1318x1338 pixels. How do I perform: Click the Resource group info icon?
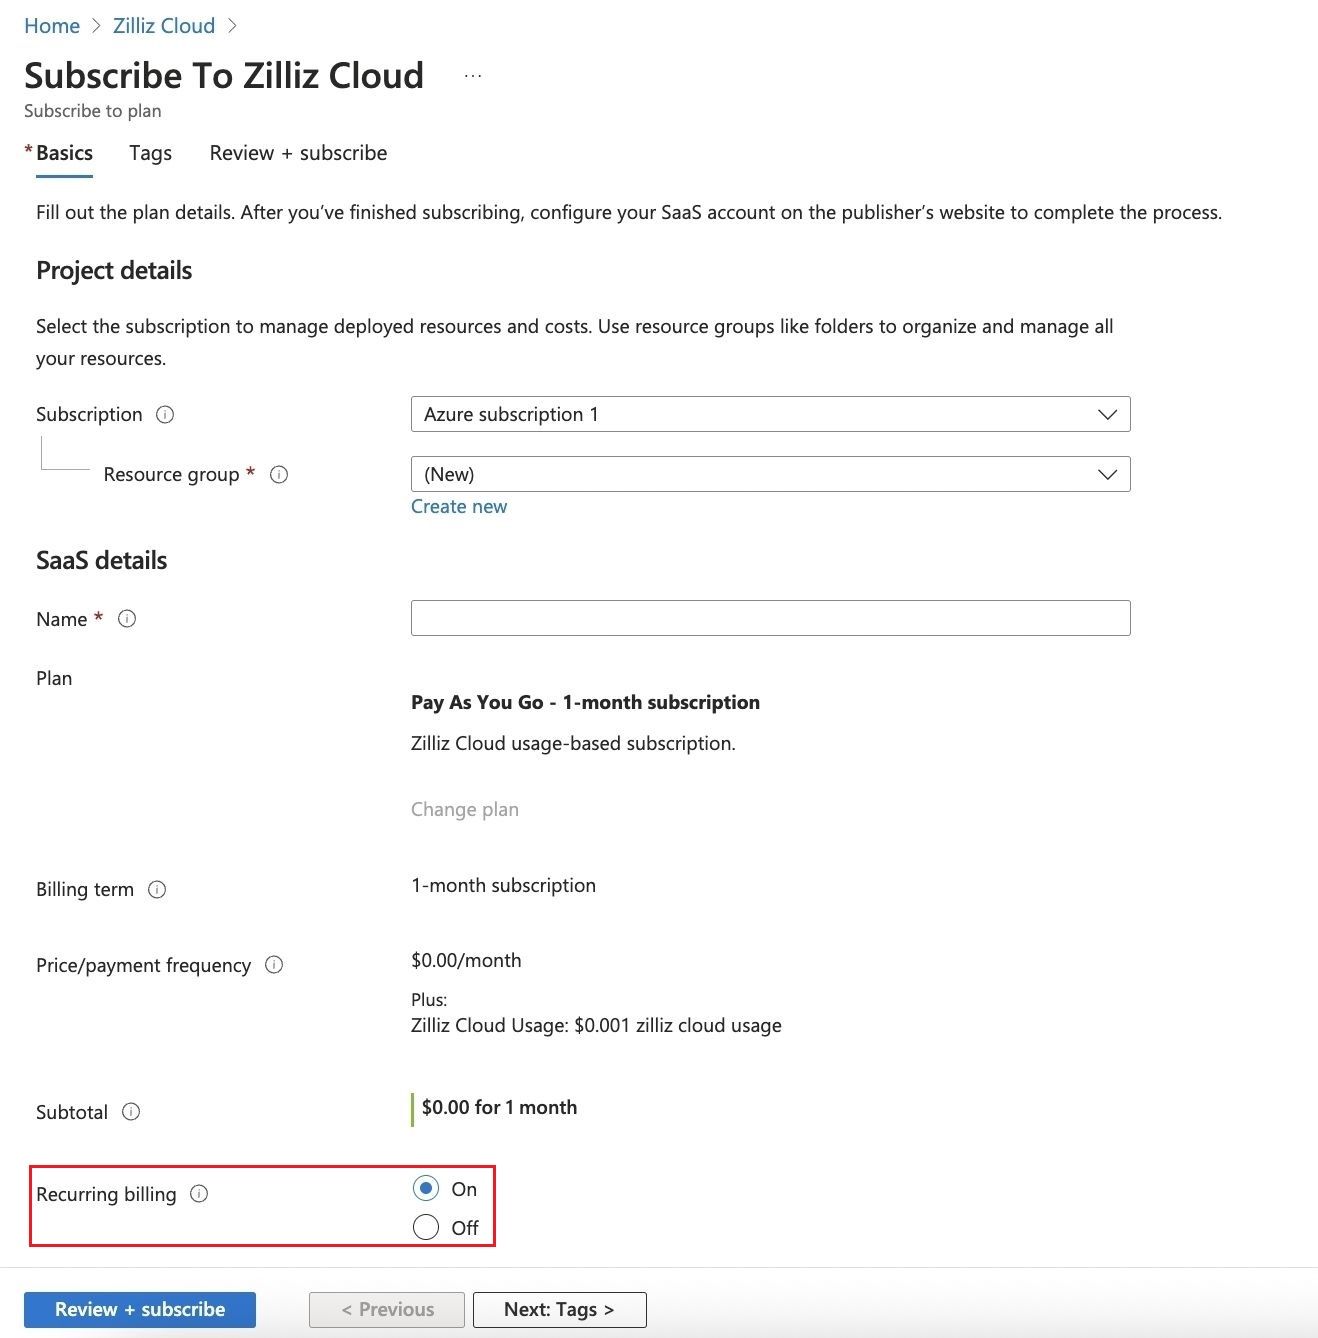(x=281, y=475)
